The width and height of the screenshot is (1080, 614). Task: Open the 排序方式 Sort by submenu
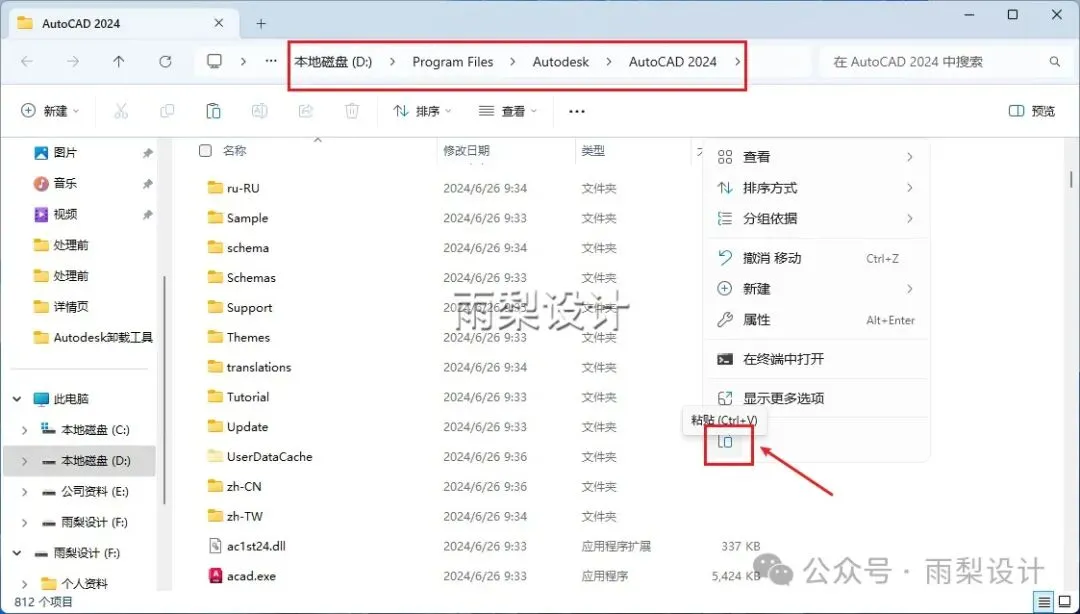(x=816, y=188)
